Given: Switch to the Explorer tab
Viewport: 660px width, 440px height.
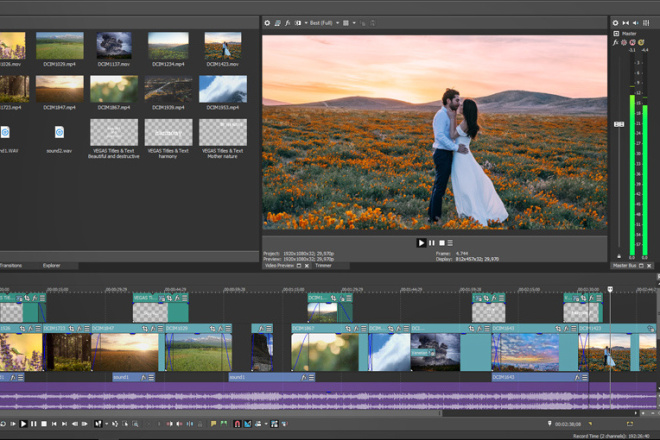Looking at the screenshot, I should pos(51,266).
